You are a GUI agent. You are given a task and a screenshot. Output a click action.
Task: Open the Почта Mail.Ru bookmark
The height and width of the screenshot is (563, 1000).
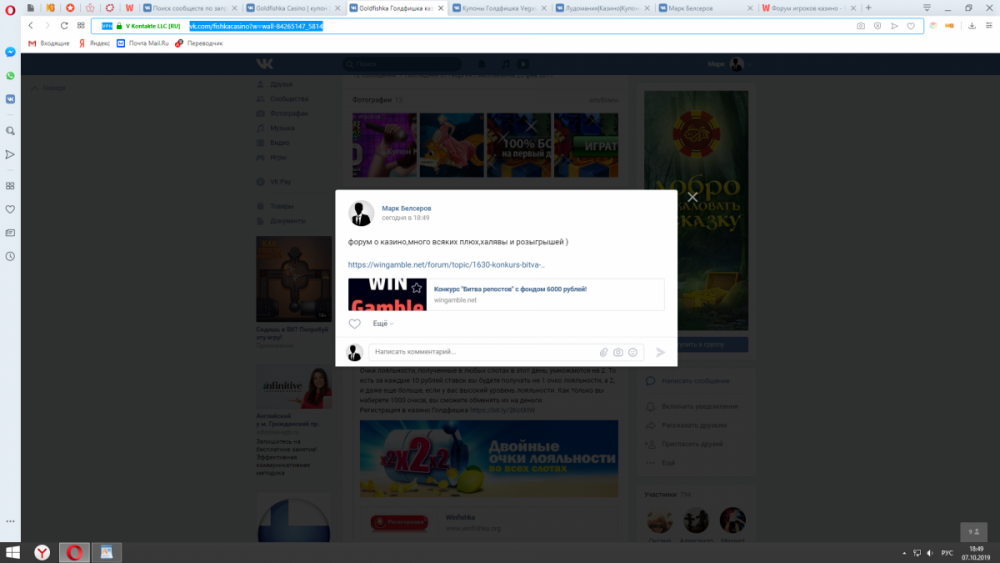pyautogui.click(x=143, y=43)
